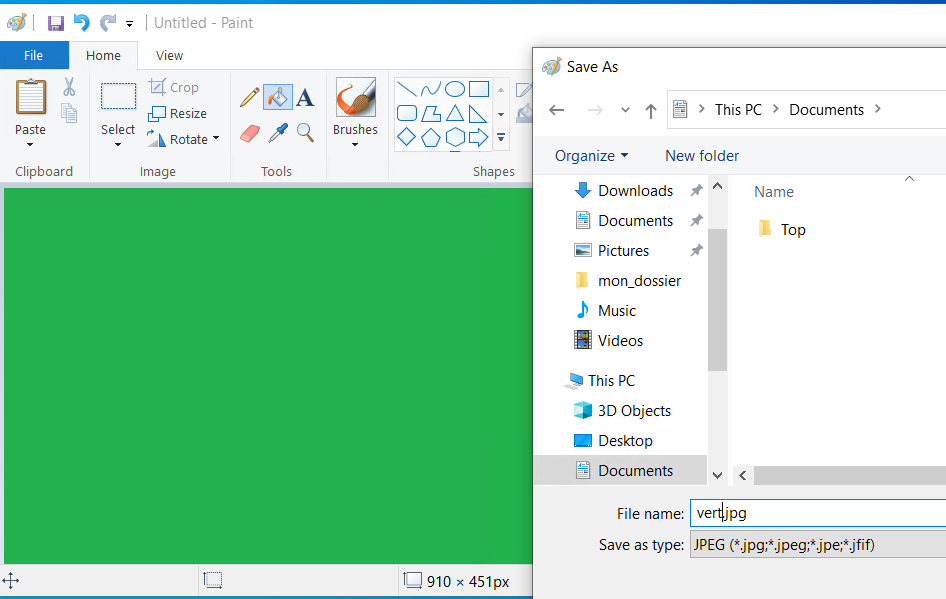
Task: Select the Magnifier tool
Action: point(305,132)
